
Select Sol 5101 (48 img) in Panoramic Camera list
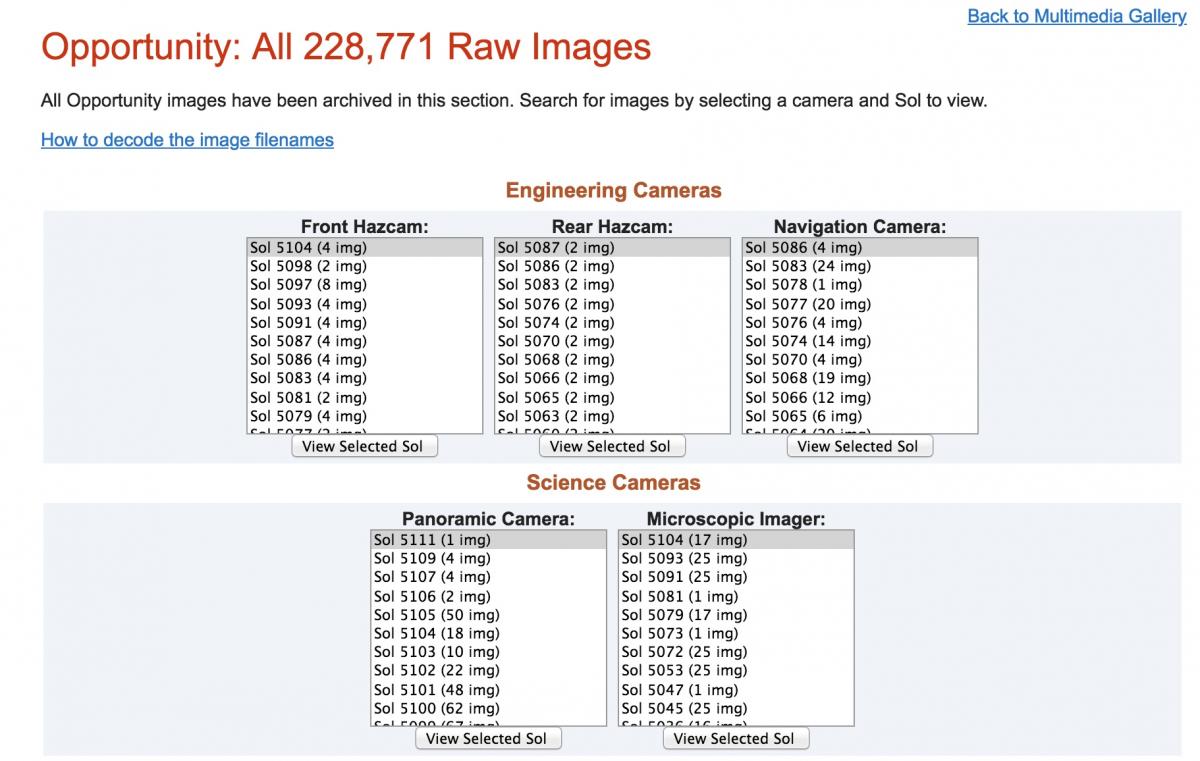pyautogui.click(x=488, y=690)
